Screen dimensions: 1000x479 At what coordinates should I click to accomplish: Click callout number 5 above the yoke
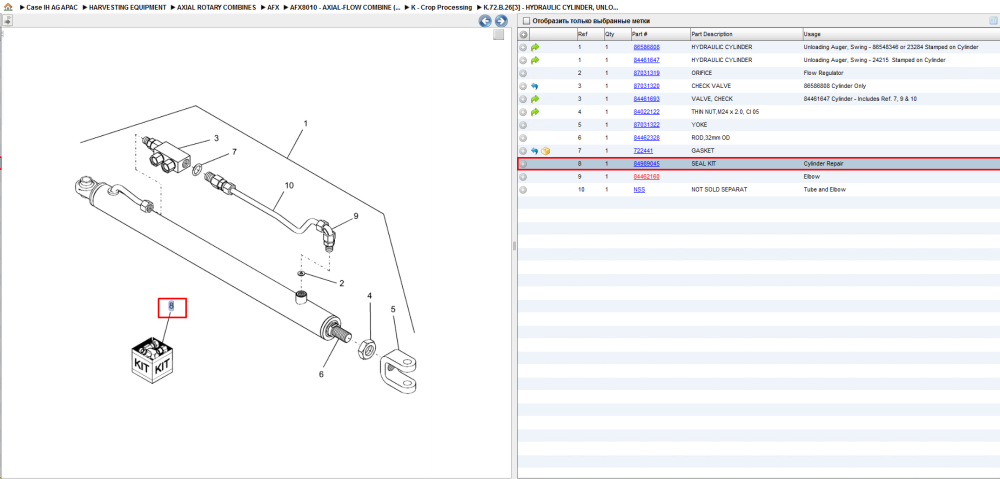click(x=393, y=309)
